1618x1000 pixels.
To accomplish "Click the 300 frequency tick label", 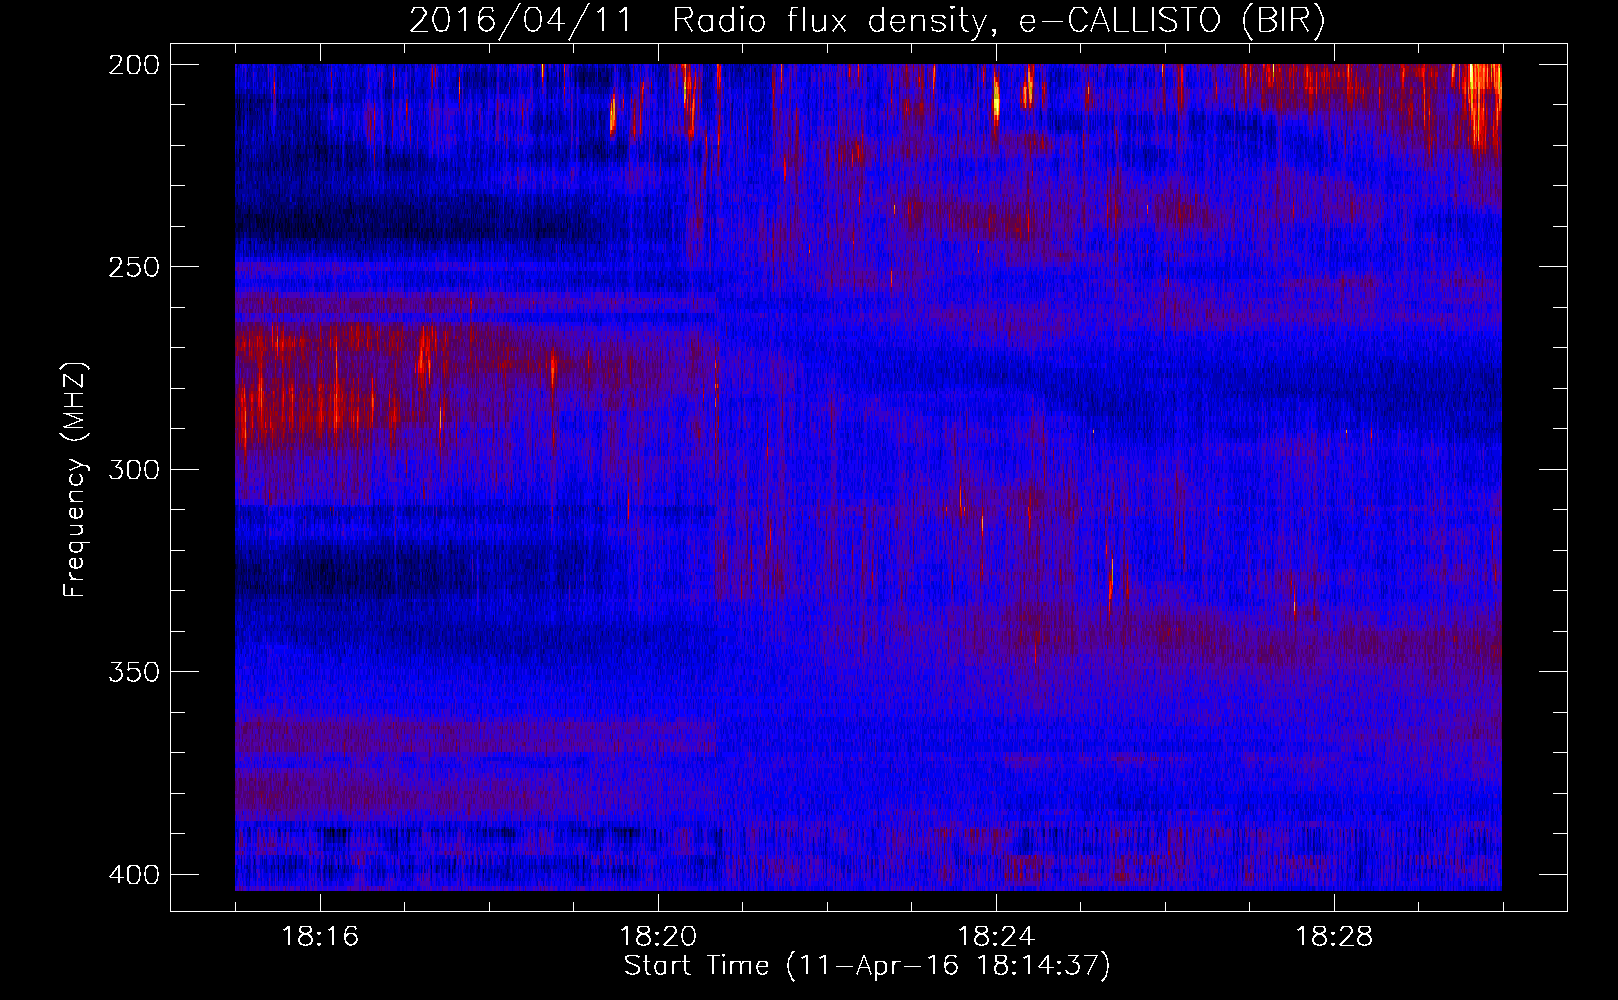I will [134, 469].
